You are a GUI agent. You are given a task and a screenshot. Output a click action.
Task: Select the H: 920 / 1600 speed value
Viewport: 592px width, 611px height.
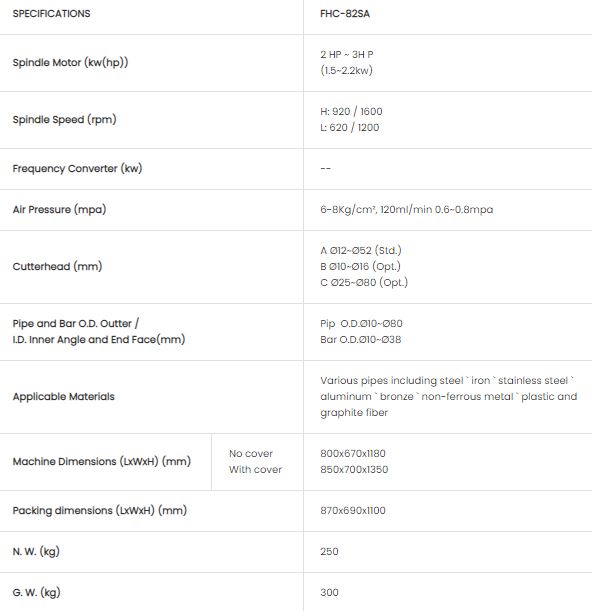351,111
